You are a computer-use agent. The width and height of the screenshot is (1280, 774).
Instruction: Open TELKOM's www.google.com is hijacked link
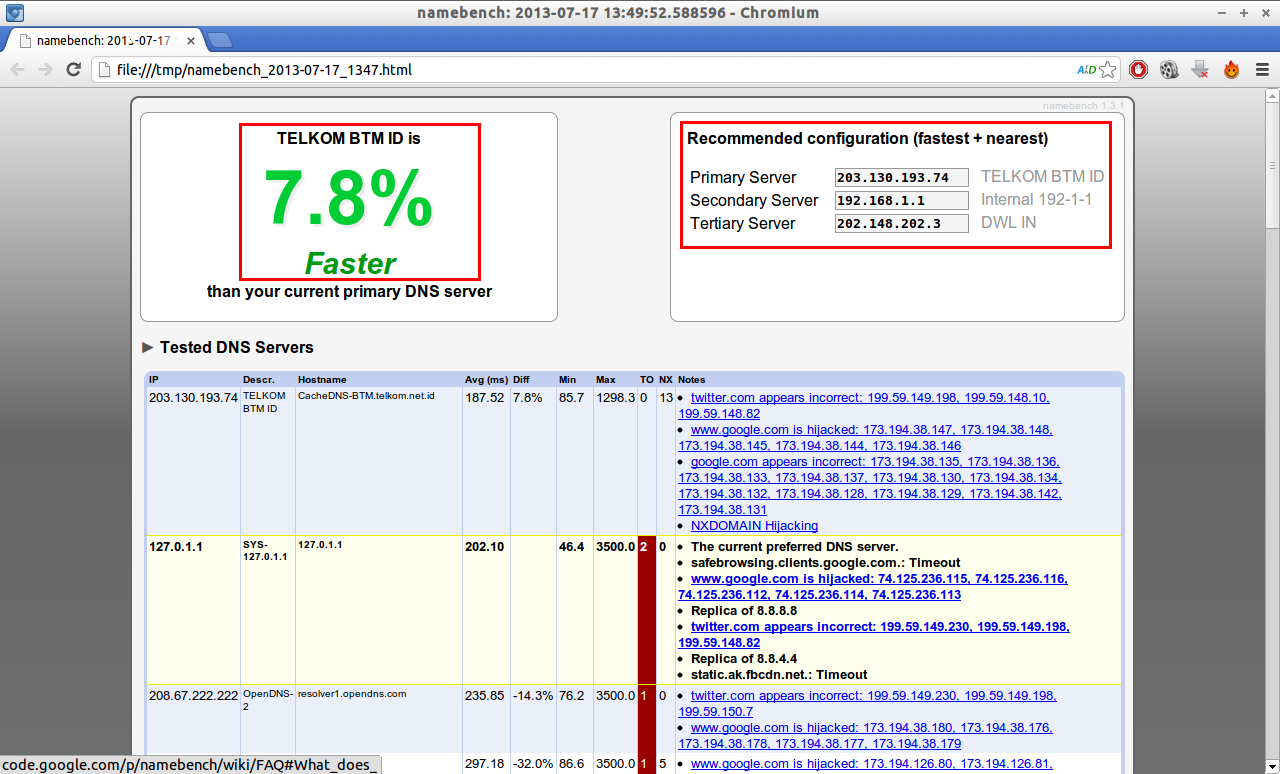point(865,437)
